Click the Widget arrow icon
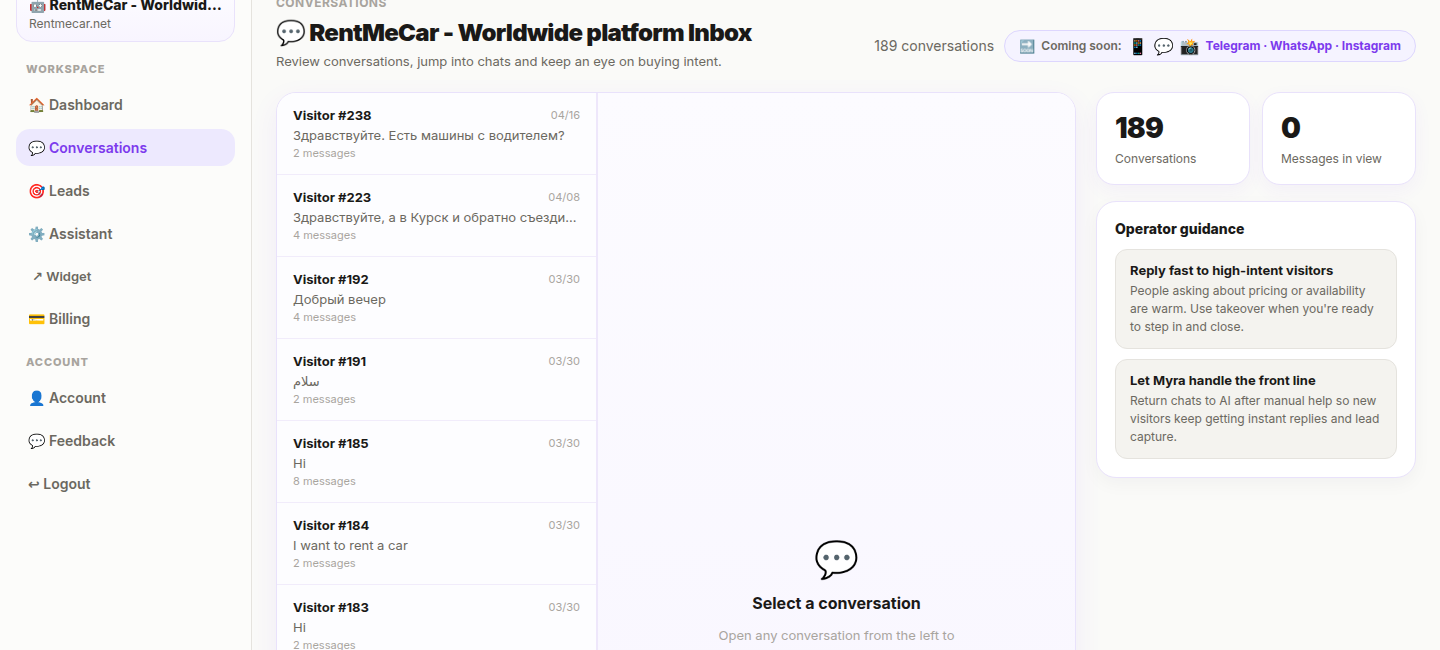The width and height of the screenshot is (1440, 650). [36, 276]
